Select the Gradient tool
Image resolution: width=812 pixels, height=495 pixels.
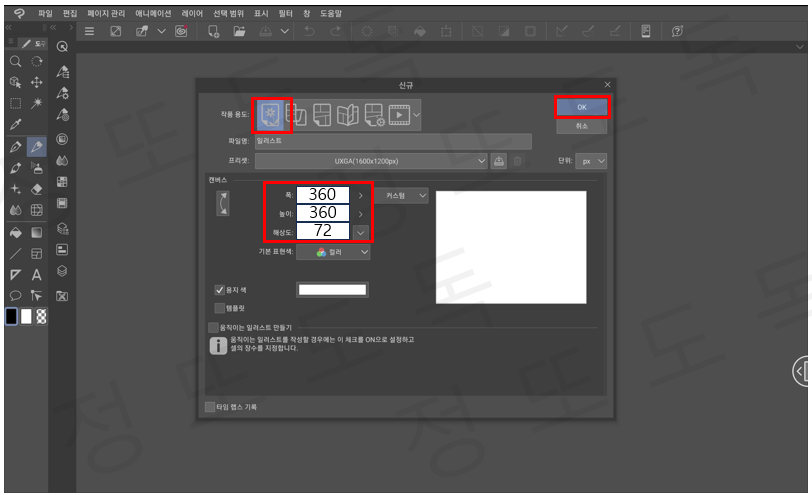[37, 232]
